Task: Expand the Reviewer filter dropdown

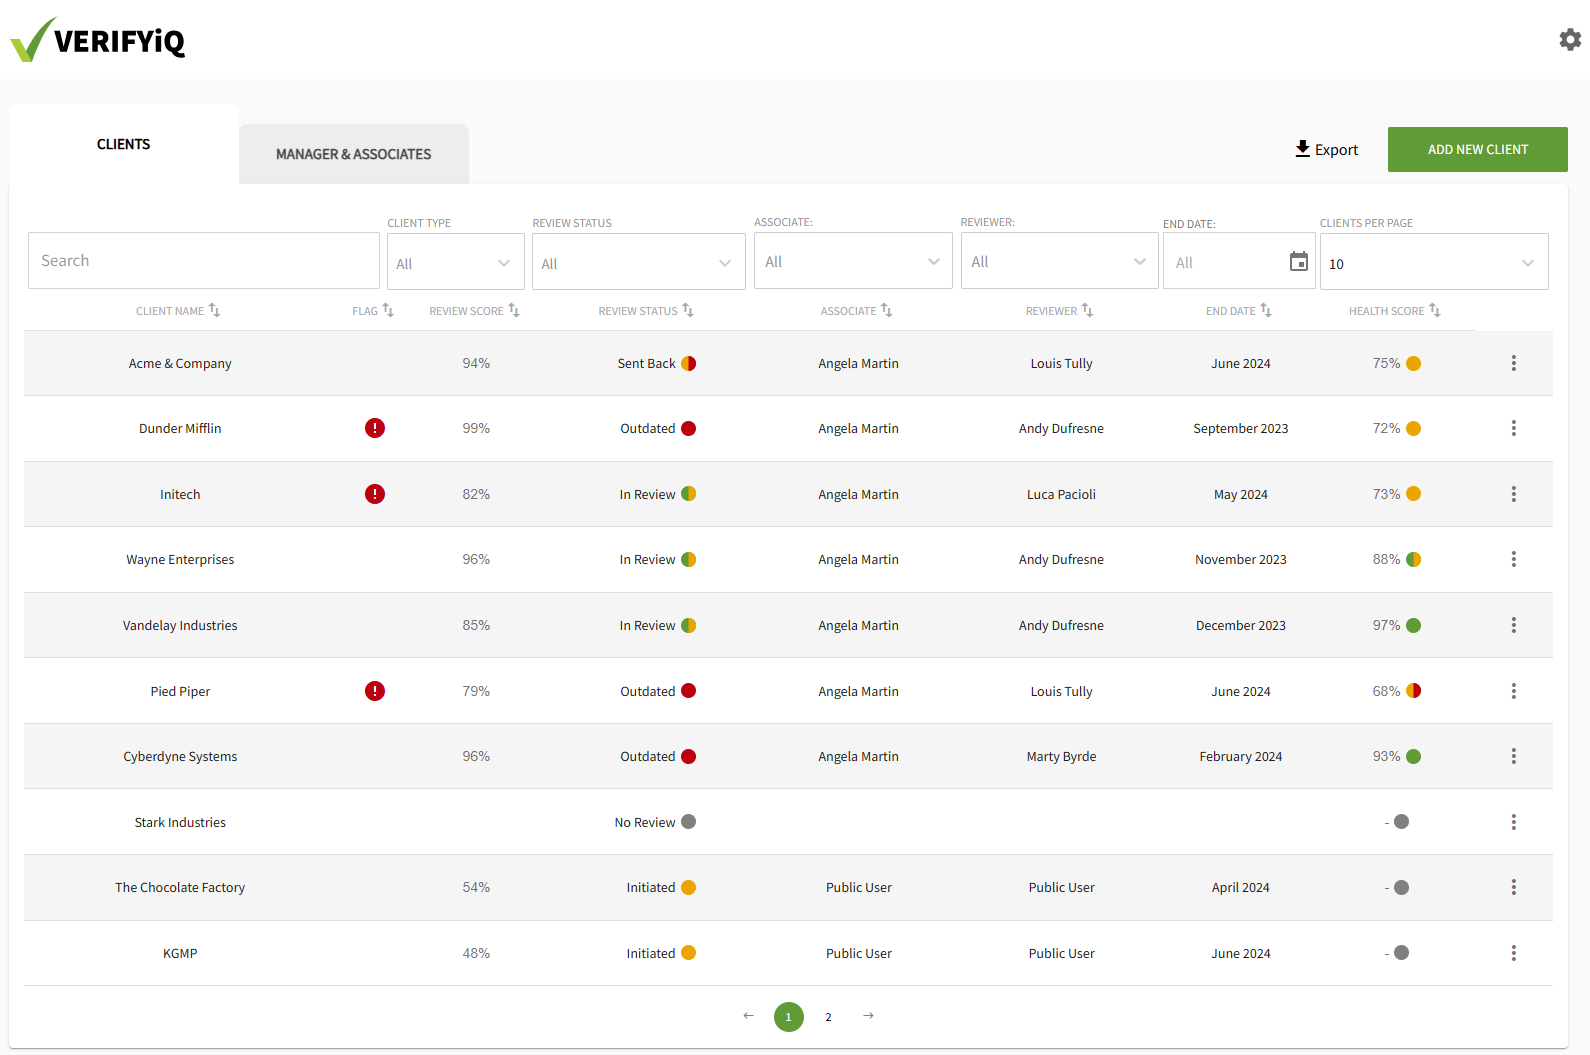Action: (1060, 261)
